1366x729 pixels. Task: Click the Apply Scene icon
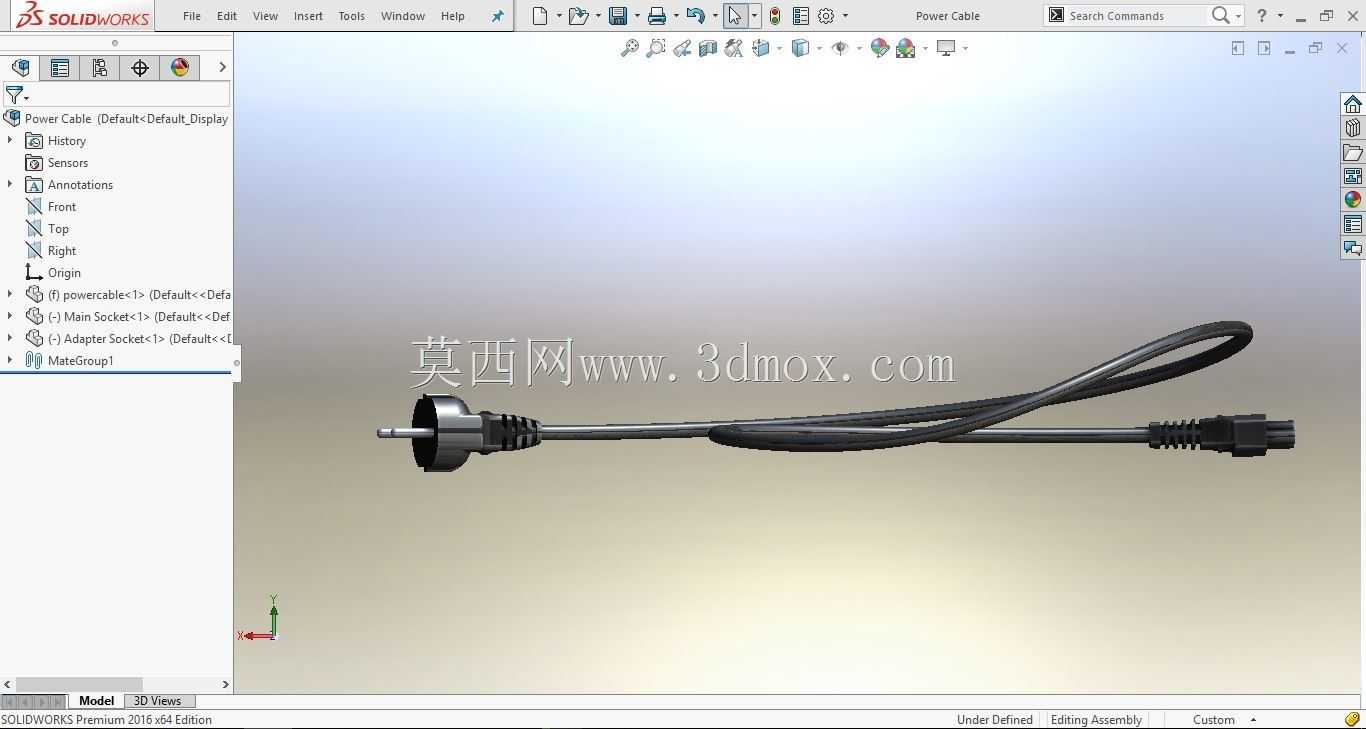906,48
